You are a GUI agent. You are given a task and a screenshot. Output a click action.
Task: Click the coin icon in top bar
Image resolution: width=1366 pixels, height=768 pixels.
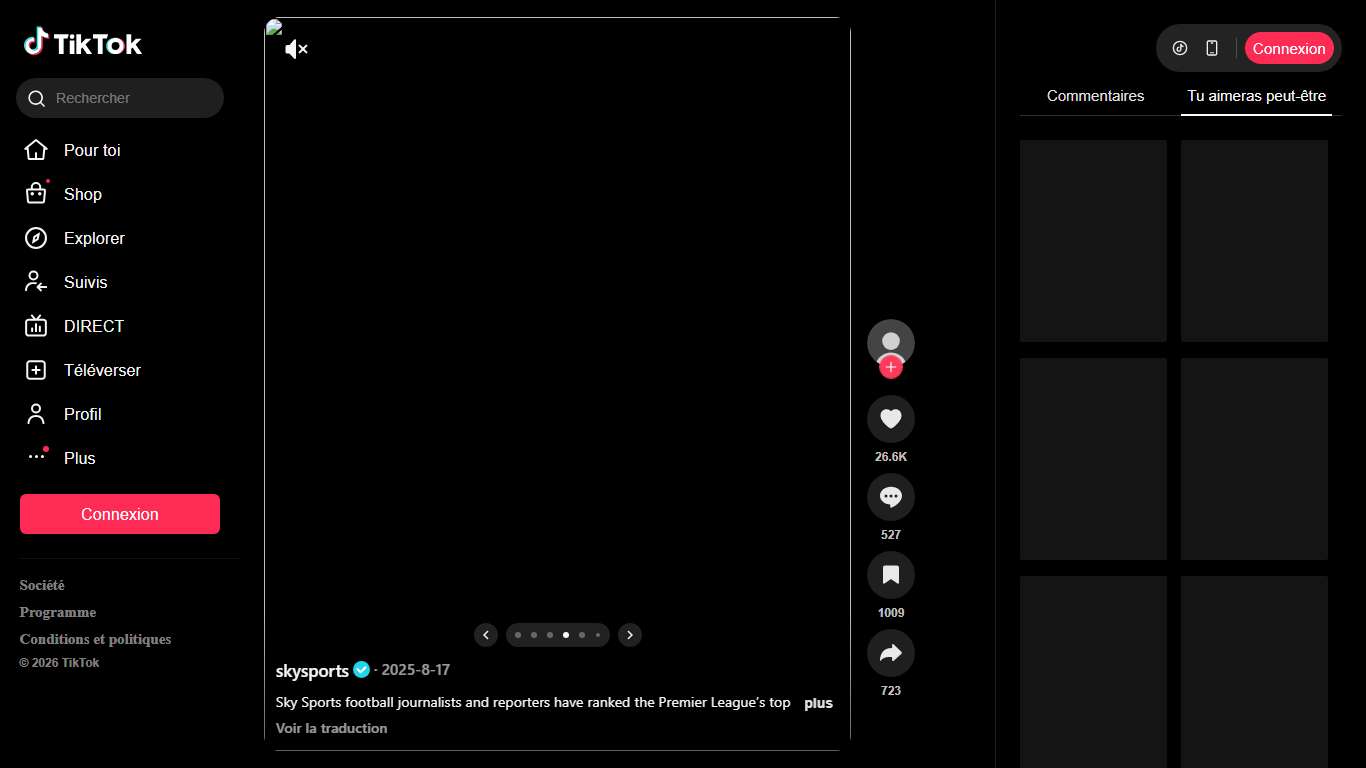click(x=1180, y=48)
